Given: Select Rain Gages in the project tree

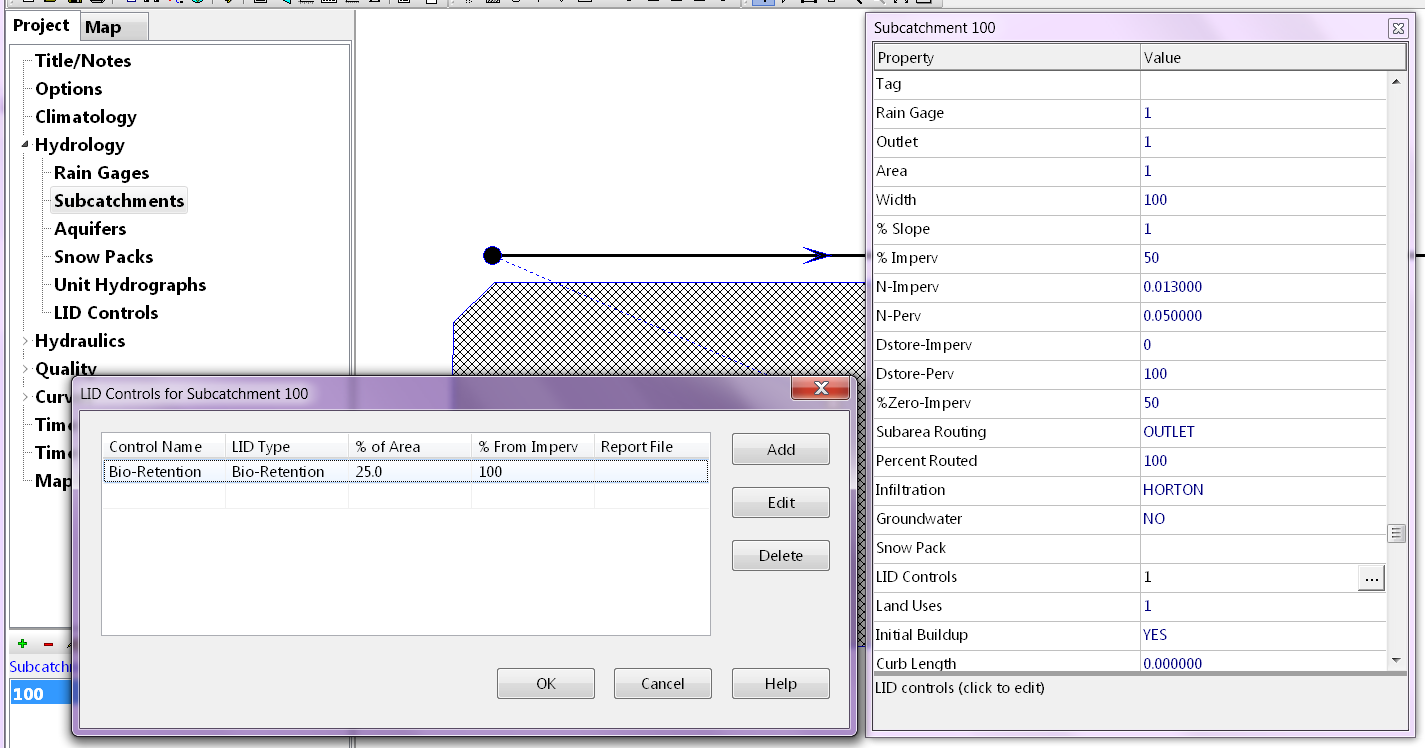Looking at the screenshot, I should coord(101,172).
